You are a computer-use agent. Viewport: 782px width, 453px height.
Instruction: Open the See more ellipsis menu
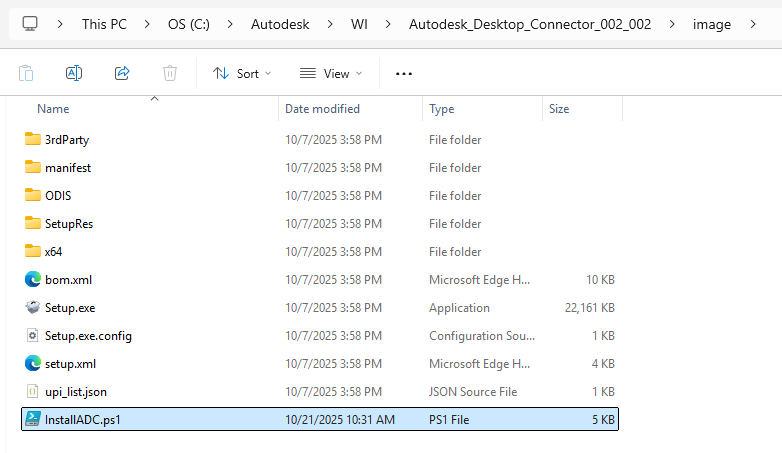(x=404, y=73)
